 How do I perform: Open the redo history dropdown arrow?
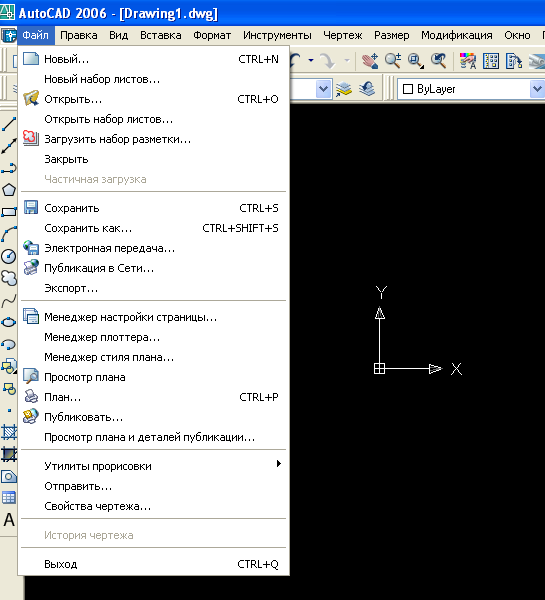coord(347,60)
